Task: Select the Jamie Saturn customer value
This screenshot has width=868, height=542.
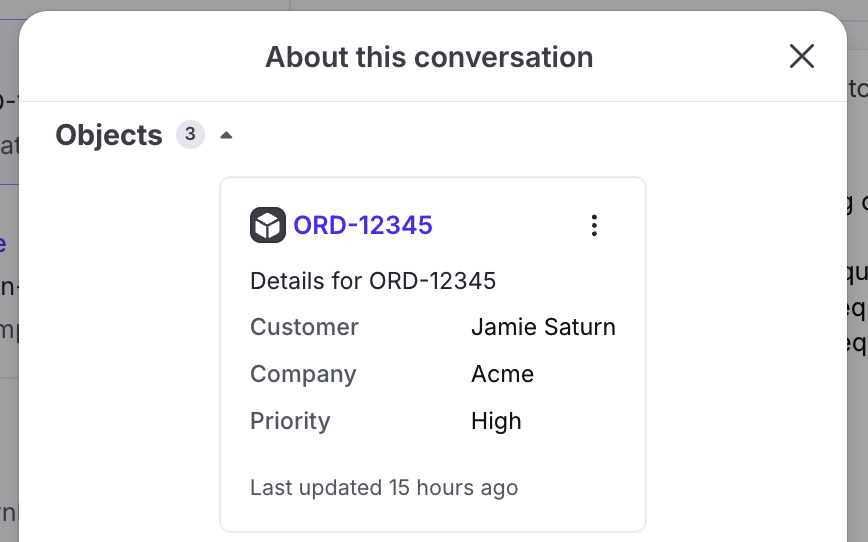Action: (x=543, y=327)
